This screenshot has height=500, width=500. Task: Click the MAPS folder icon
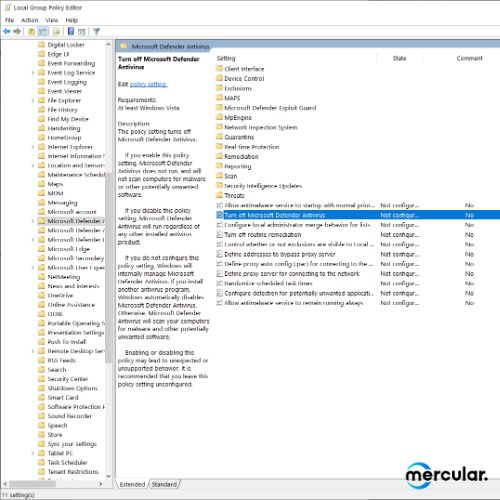pyautogui.click(x=219, y=98)
